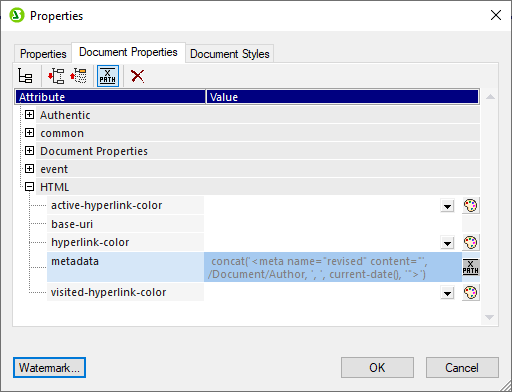Click XPath edit icon in metadata row
This screenshot has height=392, width=512.
tap(471, 267)
